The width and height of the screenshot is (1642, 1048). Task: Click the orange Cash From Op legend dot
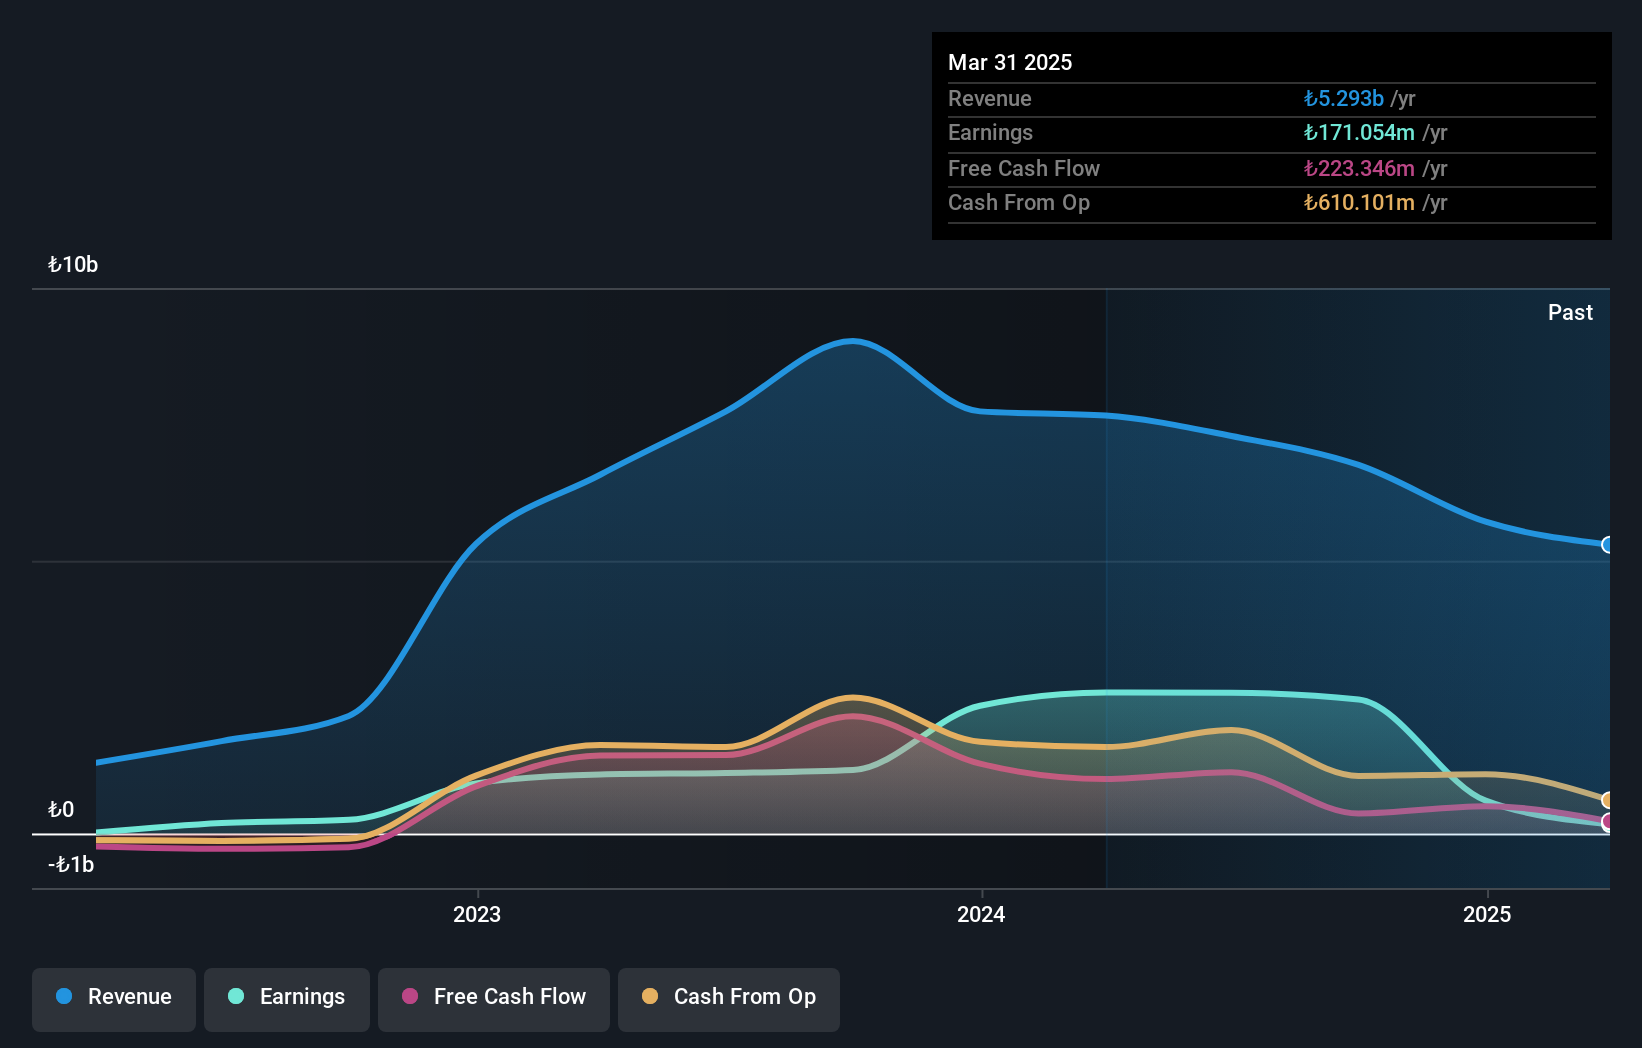point(650,996)
